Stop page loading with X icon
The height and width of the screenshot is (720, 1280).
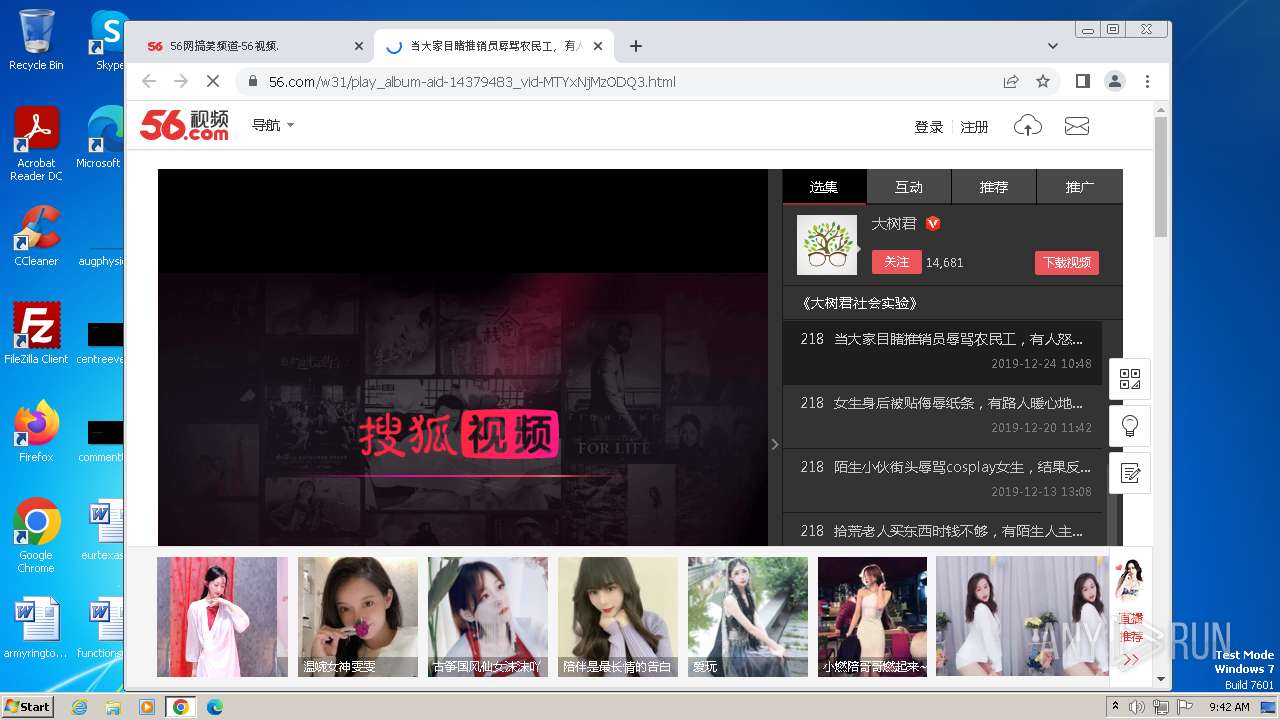tap(213, 81)
